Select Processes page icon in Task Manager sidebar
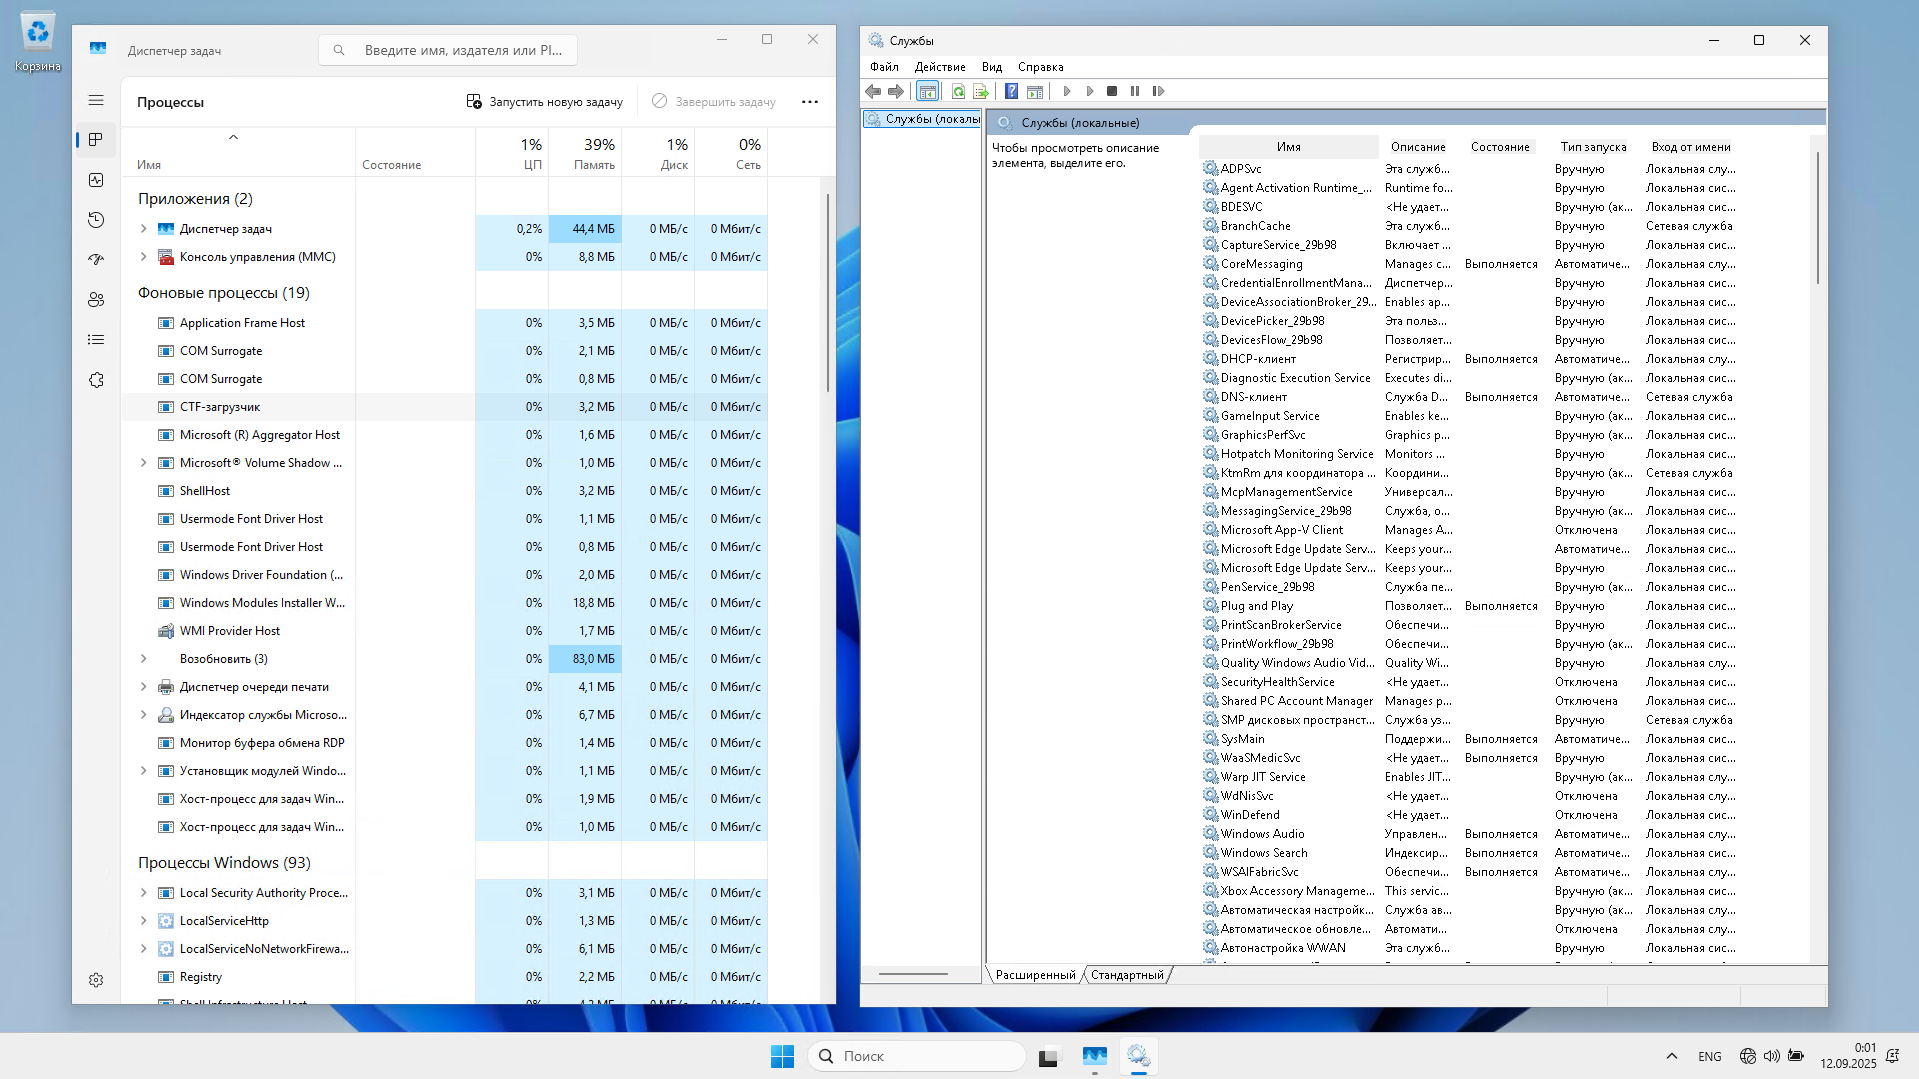The image size is (1919, 1079). [x=96, y=140]
